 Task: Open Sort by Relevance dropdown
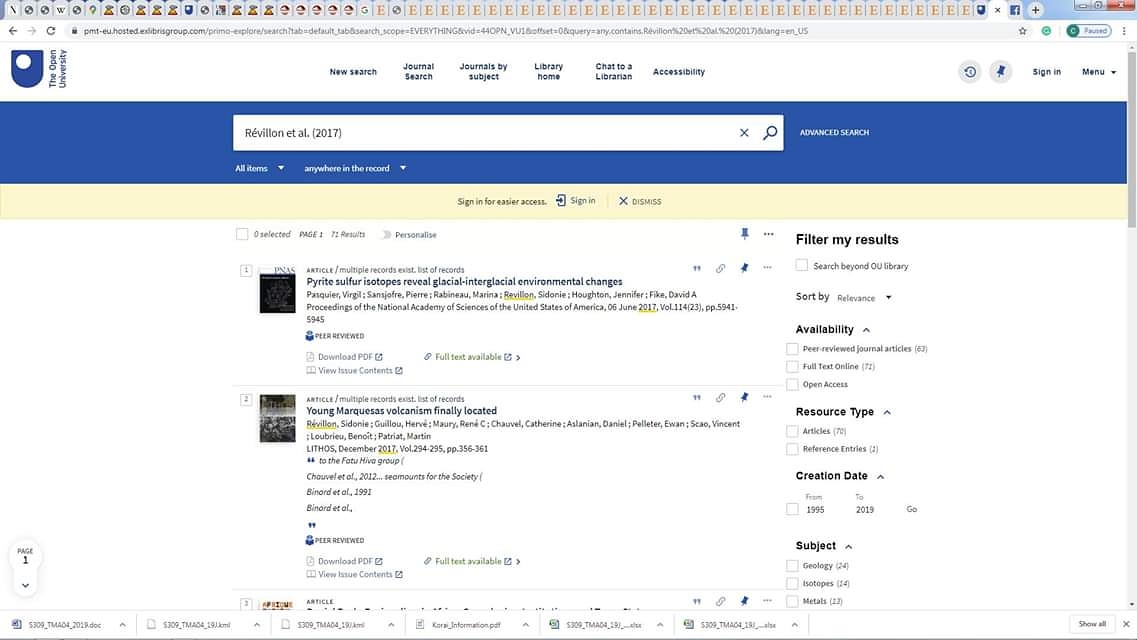pyautogui.click(x=864, y=298)
